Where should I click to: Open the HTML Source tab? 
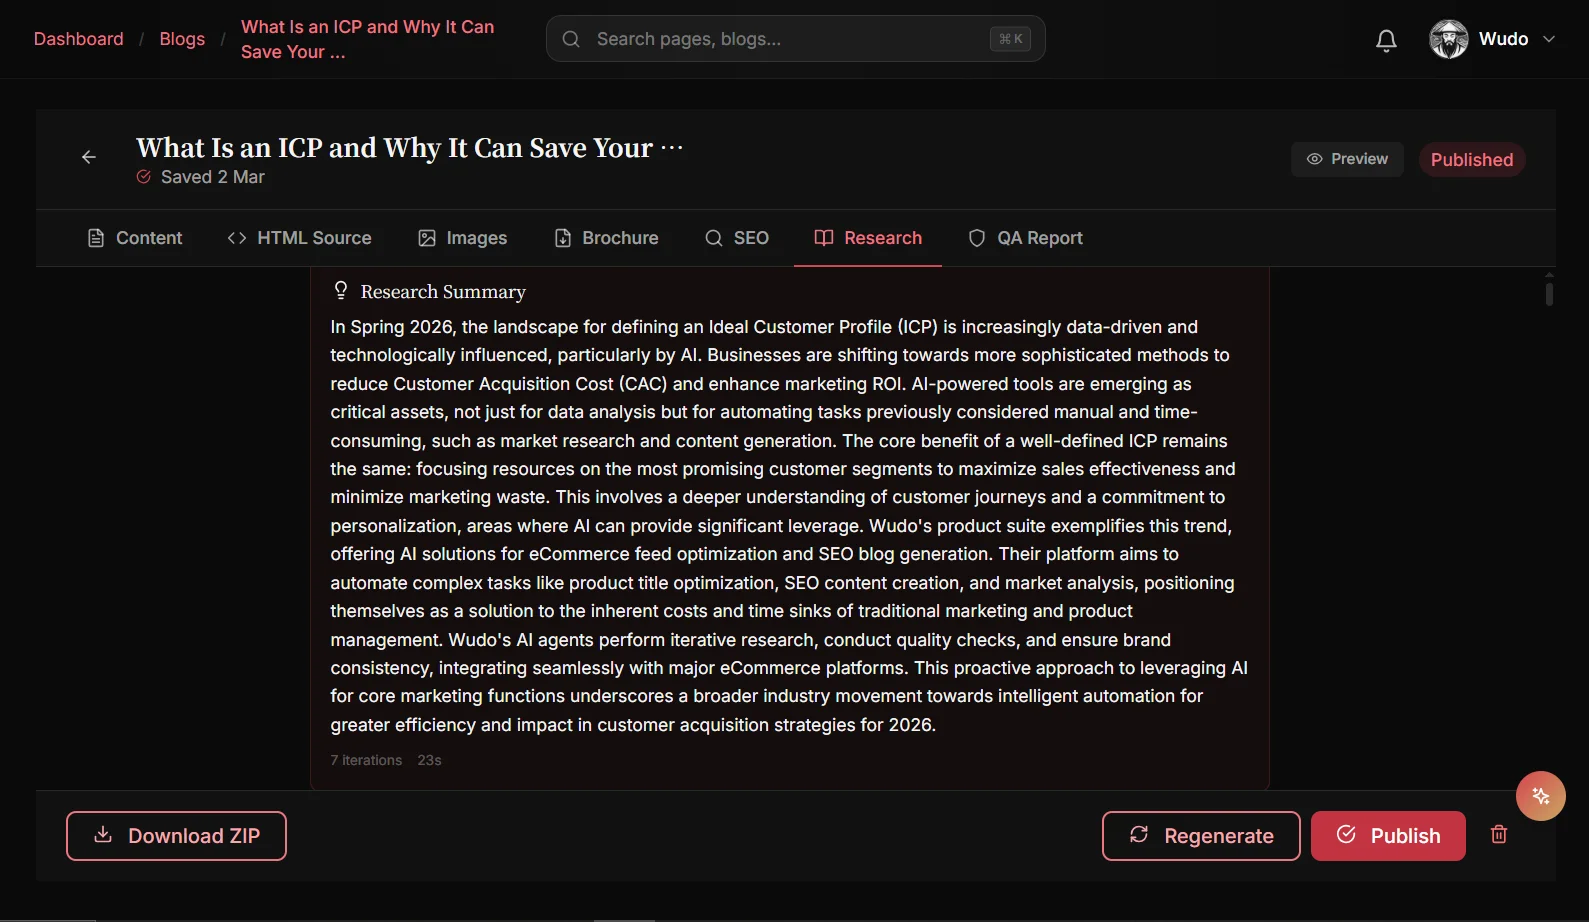click(299, 238)
